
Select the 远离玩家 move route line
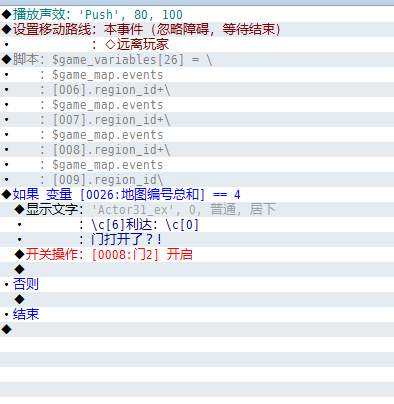pos(197,44)
